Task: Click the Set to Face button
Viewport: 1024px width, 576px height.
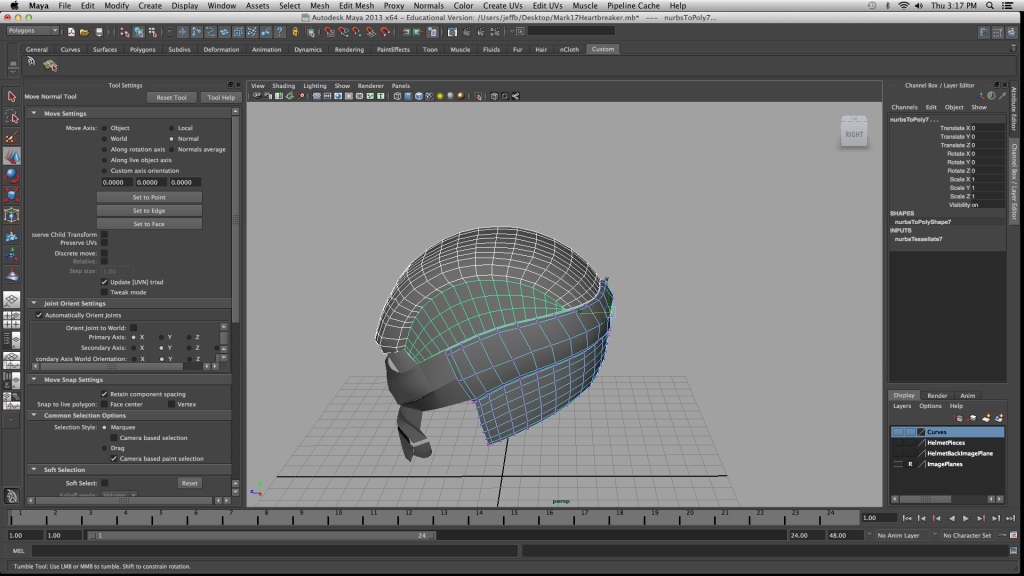Action: (x=149, y=224)
